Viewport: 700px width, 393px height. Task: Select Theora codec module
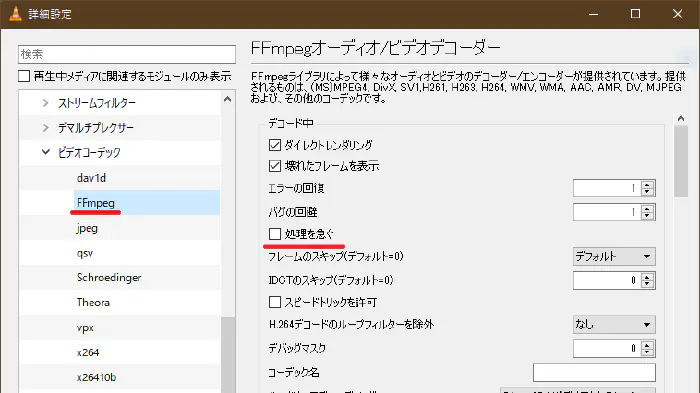pyautogui.click(x=93, y=302)
